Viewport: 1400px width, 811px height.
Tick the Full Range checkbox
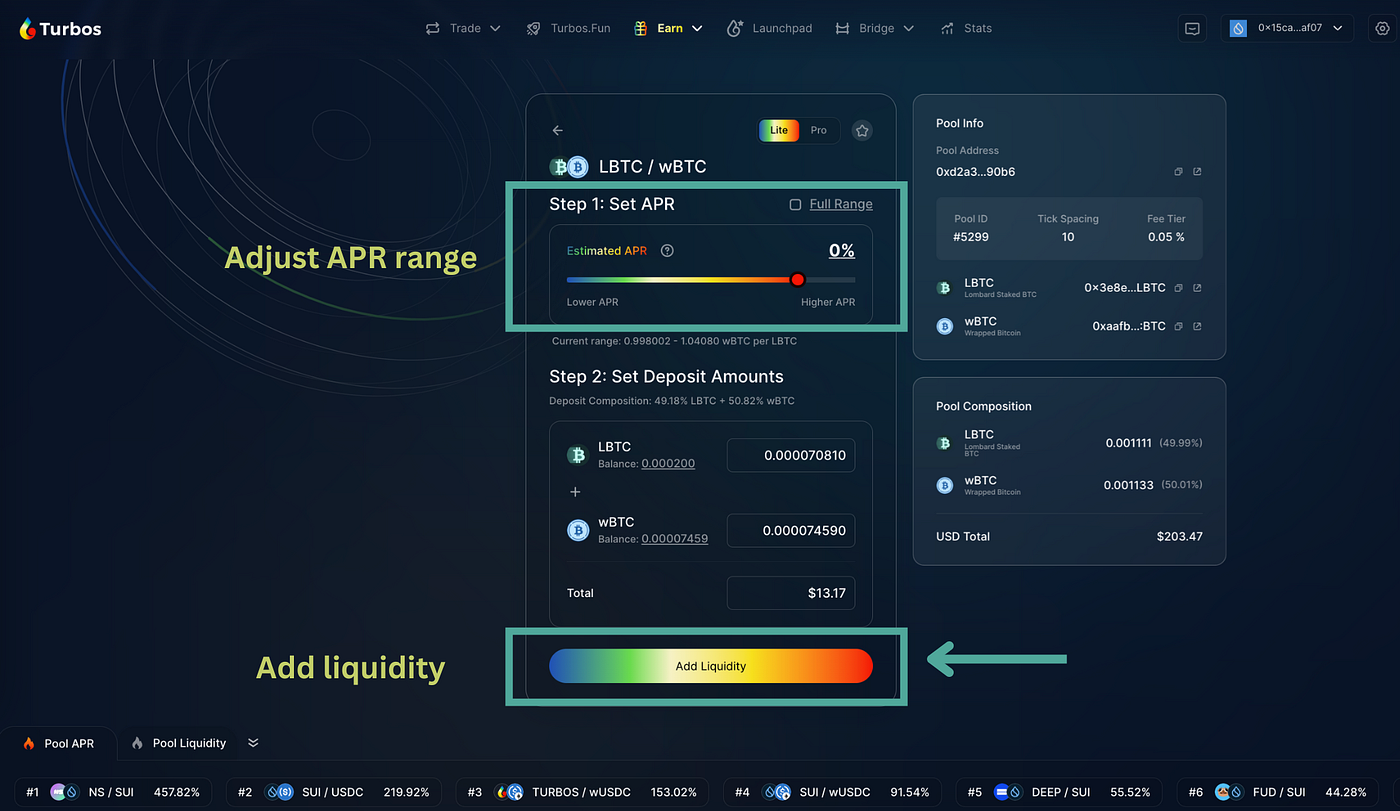pos(796,204)
